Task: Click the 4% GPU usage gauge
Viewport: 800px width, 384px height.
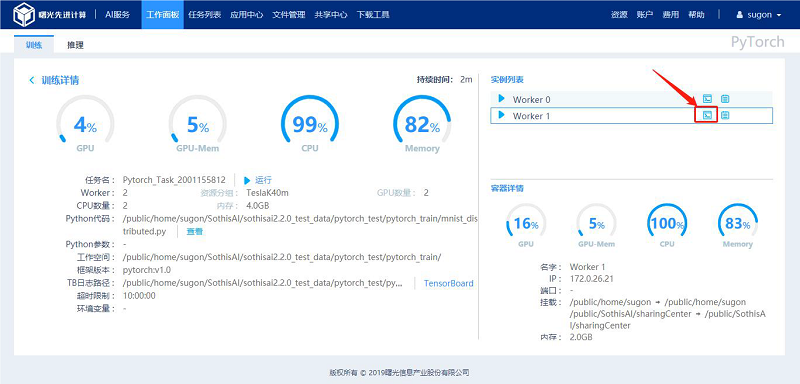Action: click(x=85, y=124)
